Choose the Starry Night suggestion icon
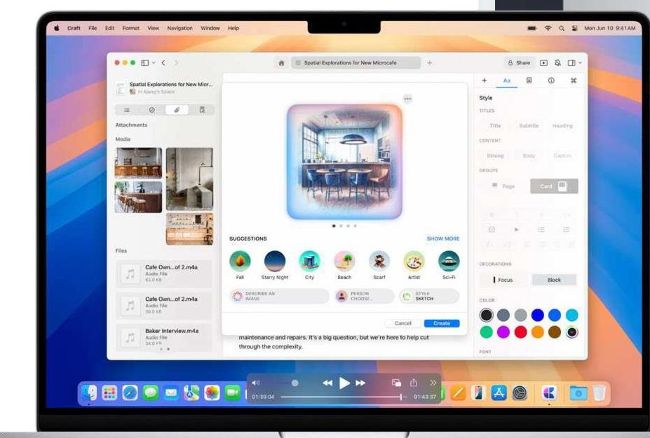650x438 pixels. point(273,262)
